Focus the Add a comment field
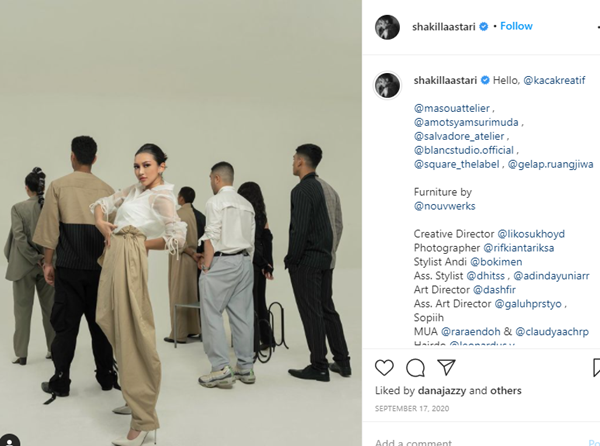Screen dimensions: 600x446 [478, 442]
